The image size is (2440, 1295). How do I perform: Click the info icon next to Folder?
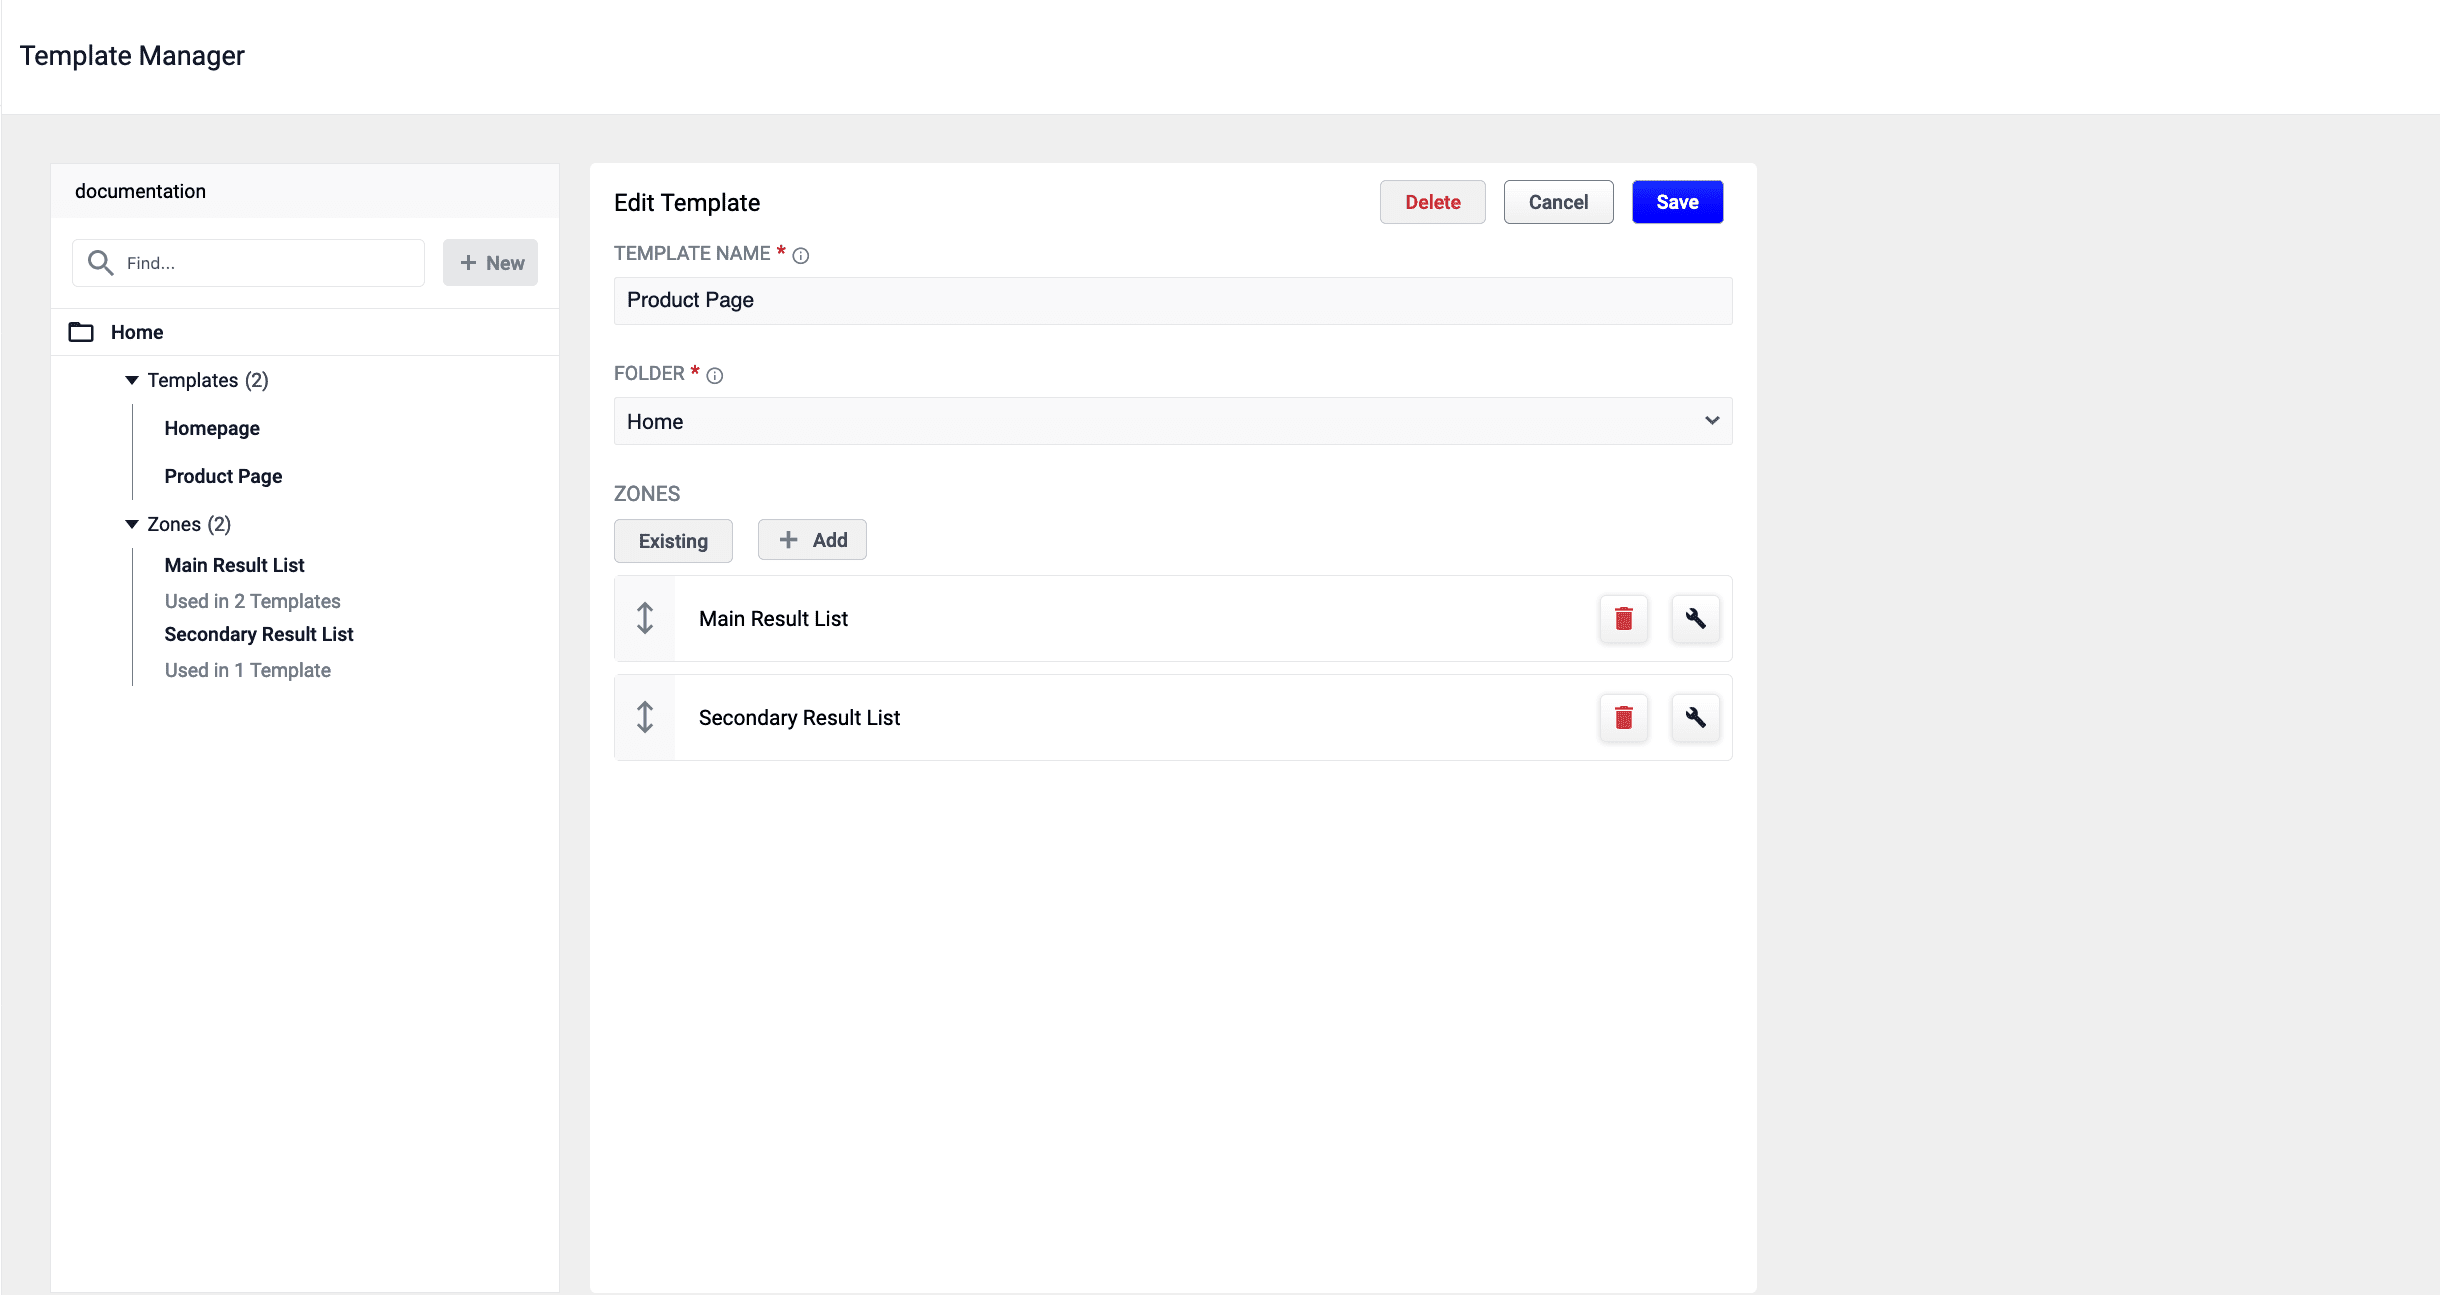[715, 376]
